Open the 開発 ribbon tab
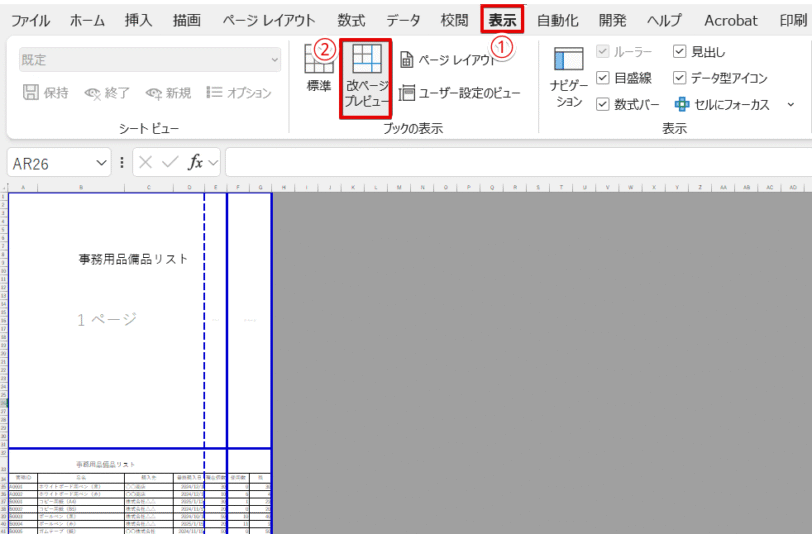Screen dimensions: 812x534 point(612,21)
